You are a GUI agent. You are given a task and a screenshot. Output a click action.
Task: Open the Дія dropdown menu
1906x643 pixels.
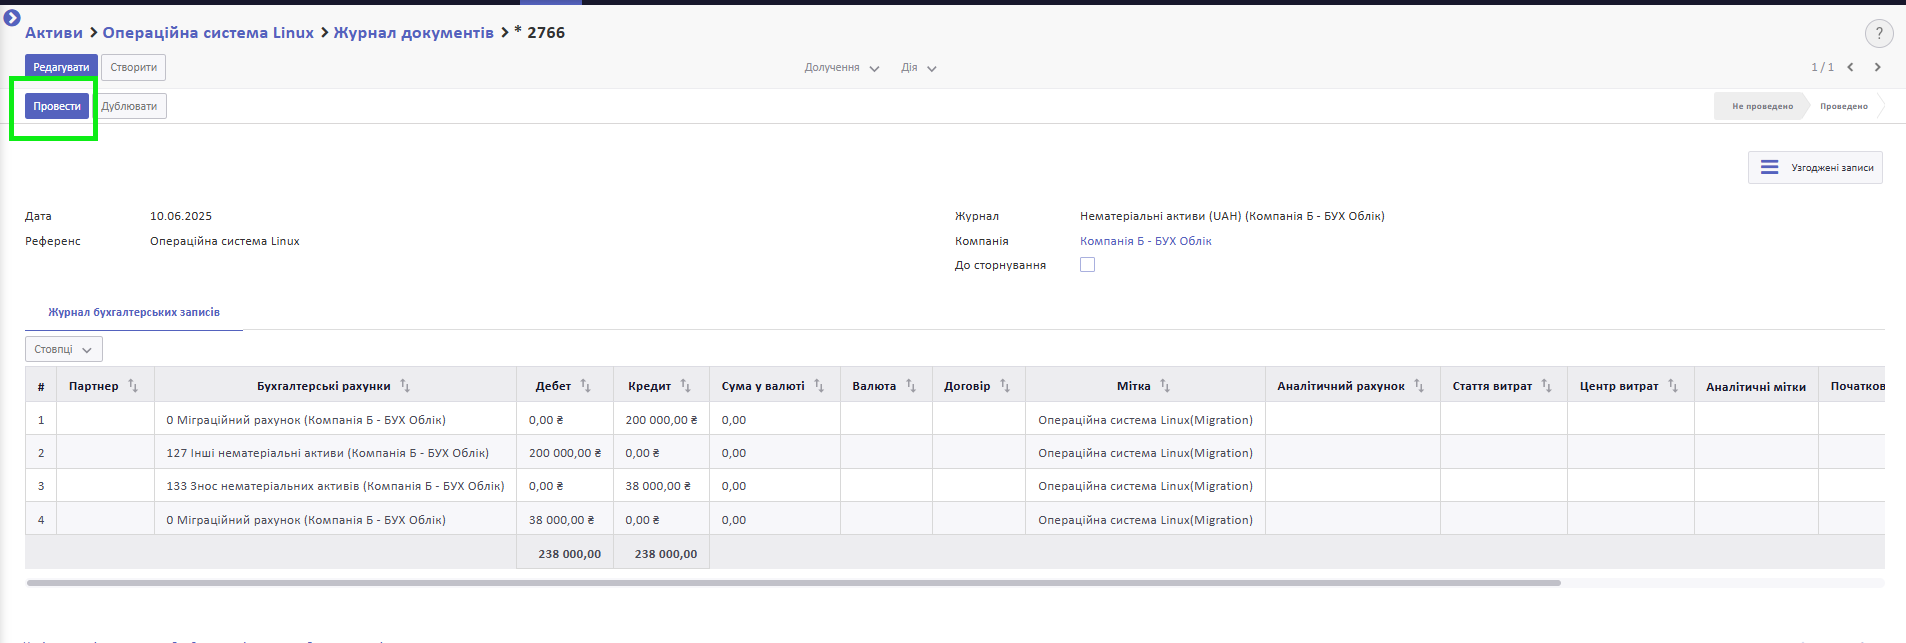(919, 68)
